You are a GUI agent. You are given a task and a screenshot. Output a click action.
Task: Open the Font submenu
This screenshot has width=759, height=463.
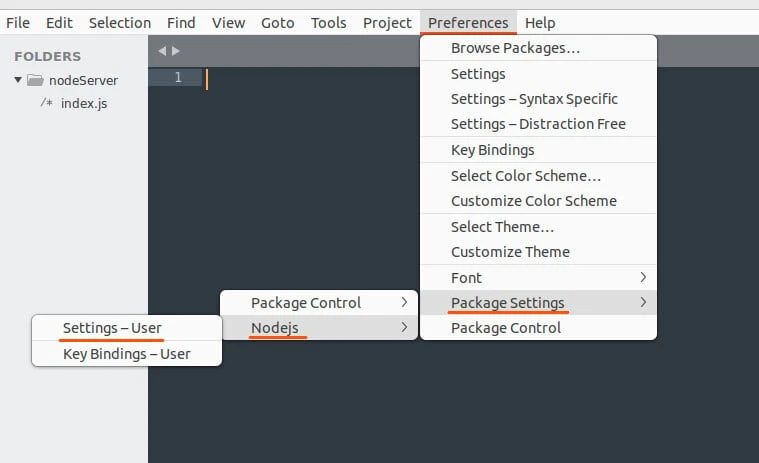(538, 277)
